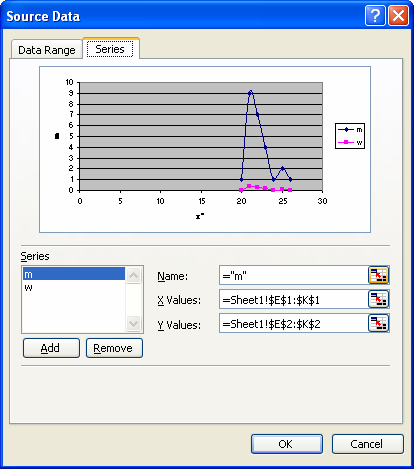
Task: Click X Values range selector icon
Action: pos(378,299)
